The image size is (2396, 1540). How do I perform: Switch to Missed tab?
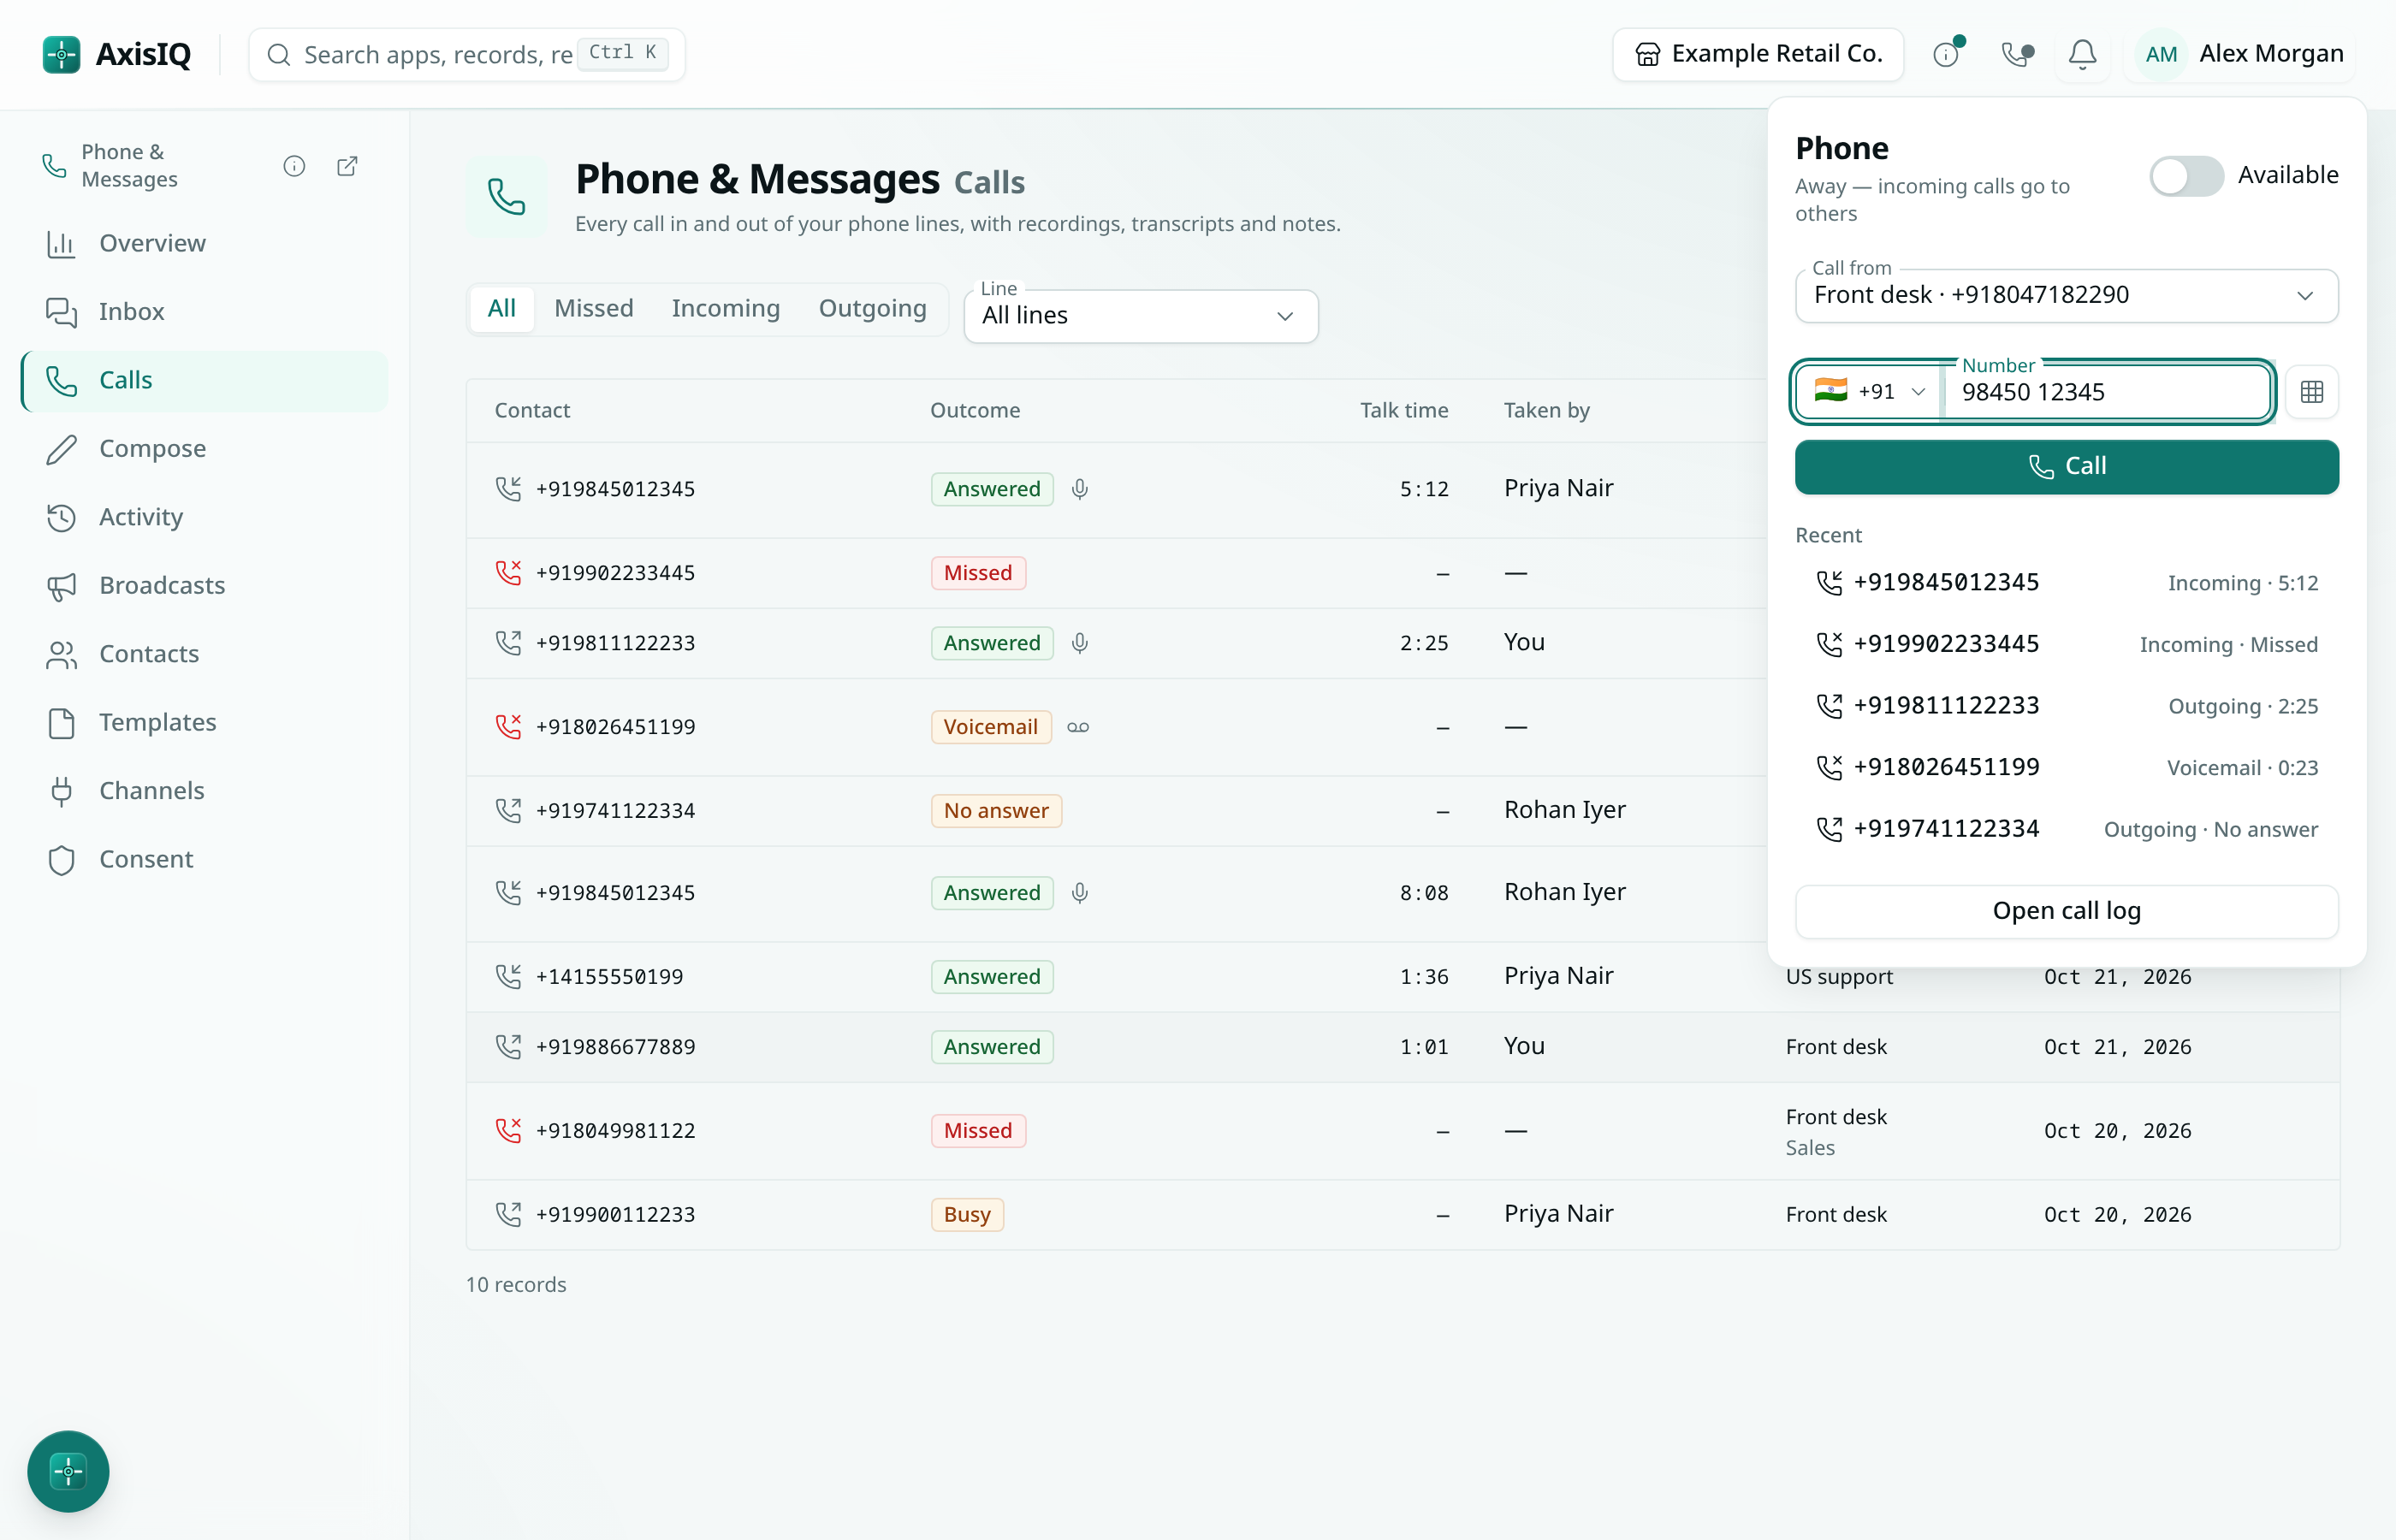click(x=594, y=308)
